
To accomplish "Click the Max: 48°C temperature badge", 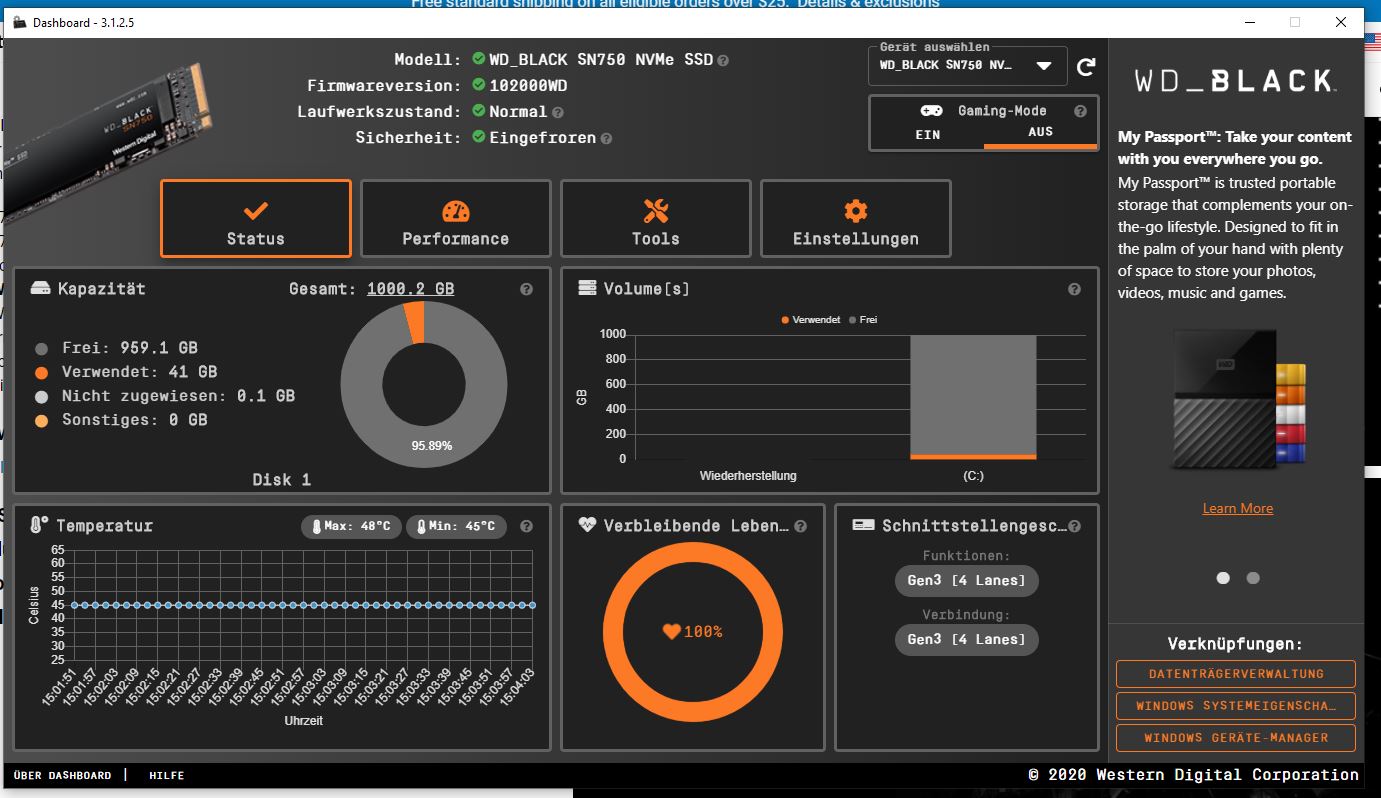I will (x=352, y=526).
